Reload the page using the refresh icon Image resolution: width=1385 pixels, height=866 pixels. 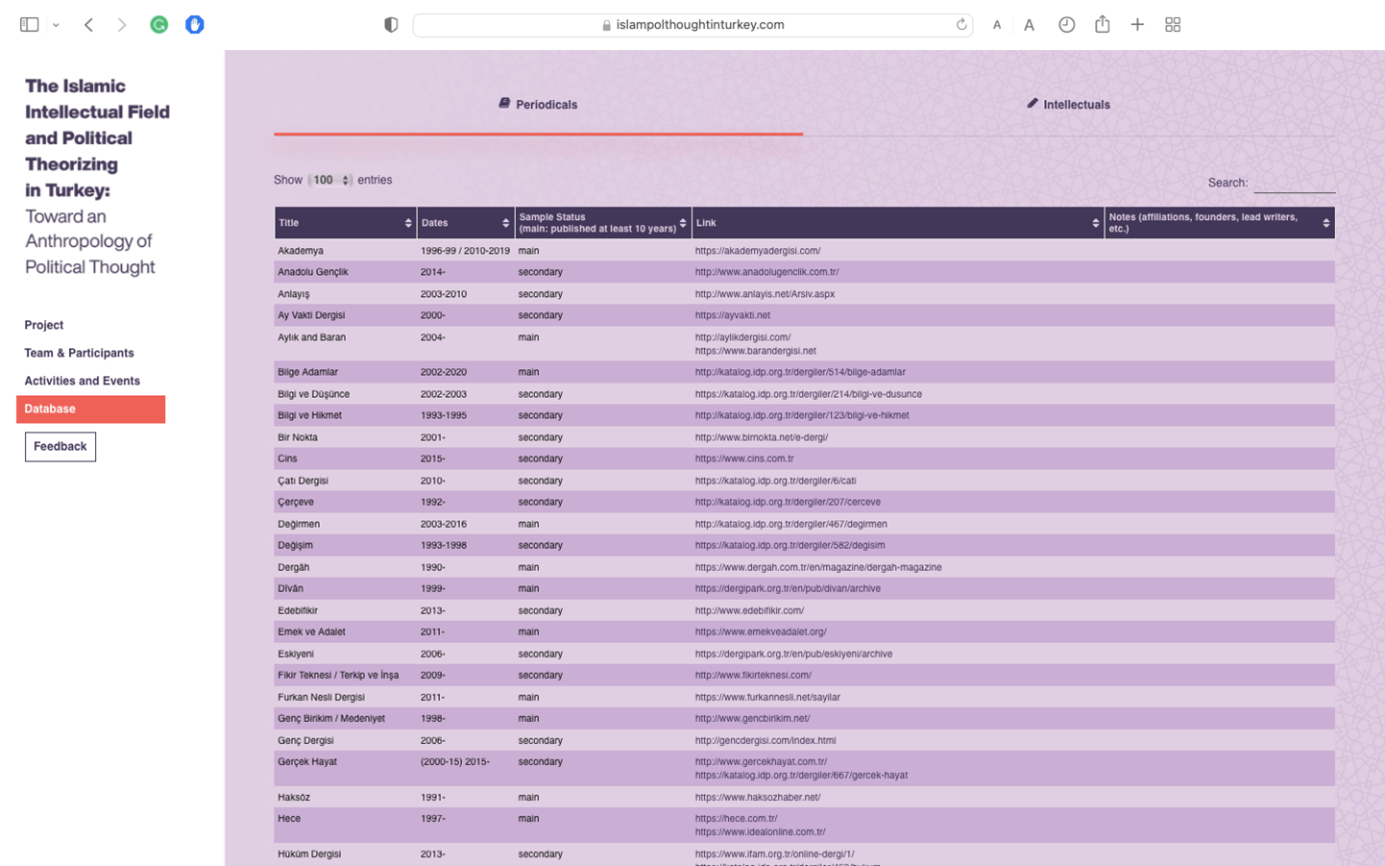(962, 25)
